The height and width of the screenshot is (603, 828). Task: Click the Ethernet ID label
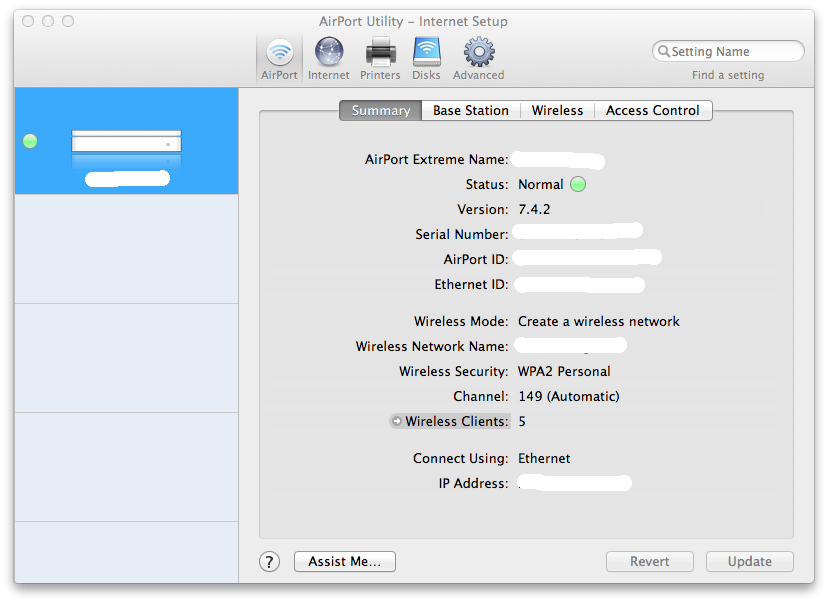click(x=472, y=285)
